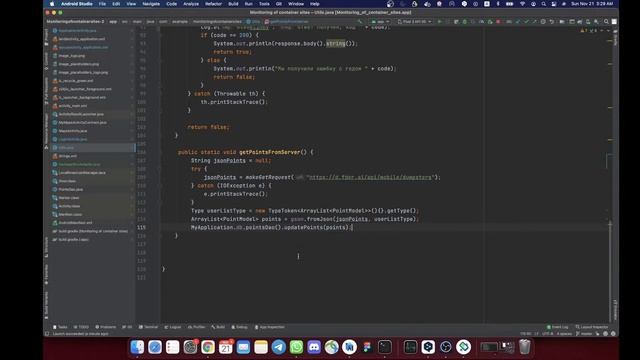Open Finder from the Dock

click(x=137, y=347)
